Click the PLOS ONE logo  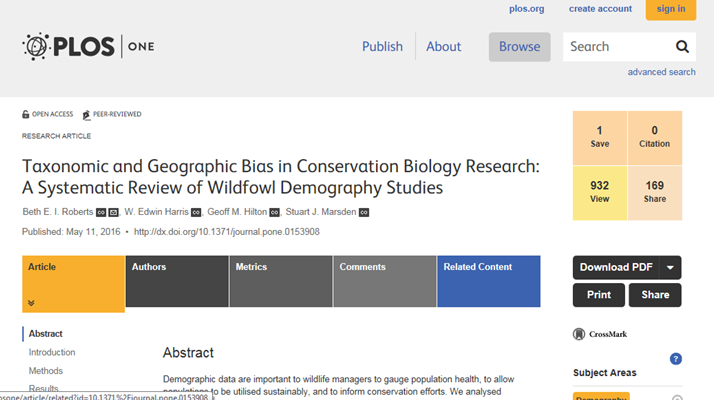[88, 46]
